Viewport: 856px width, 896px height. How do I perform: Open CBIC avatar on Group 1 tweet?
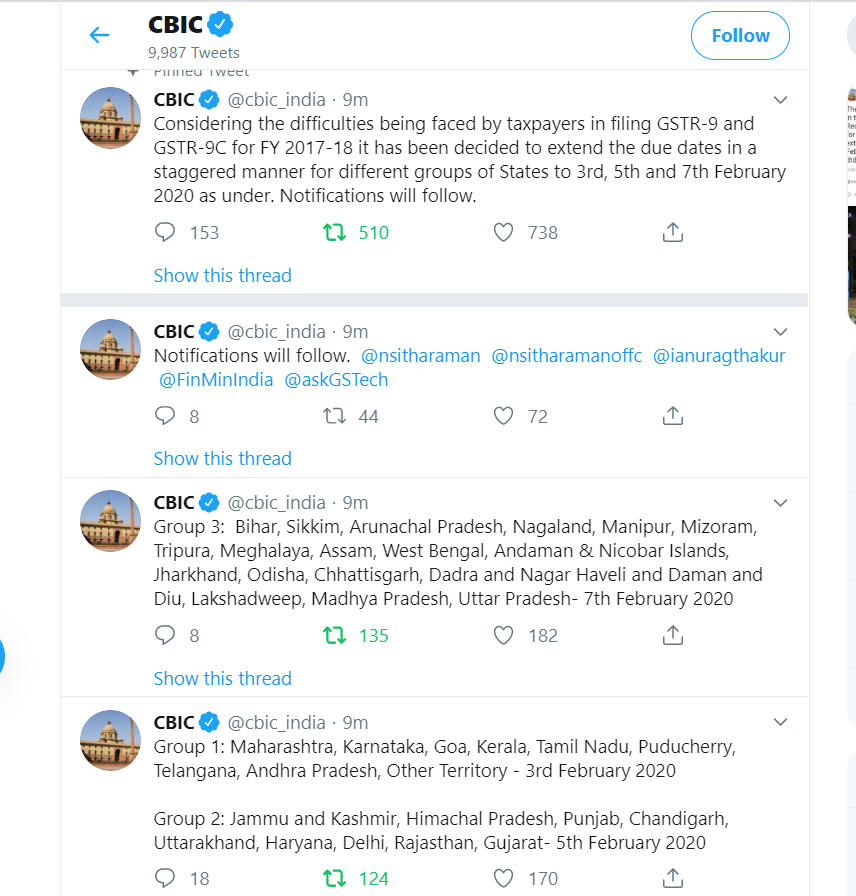pyautogui.click(x=110, y=741)
